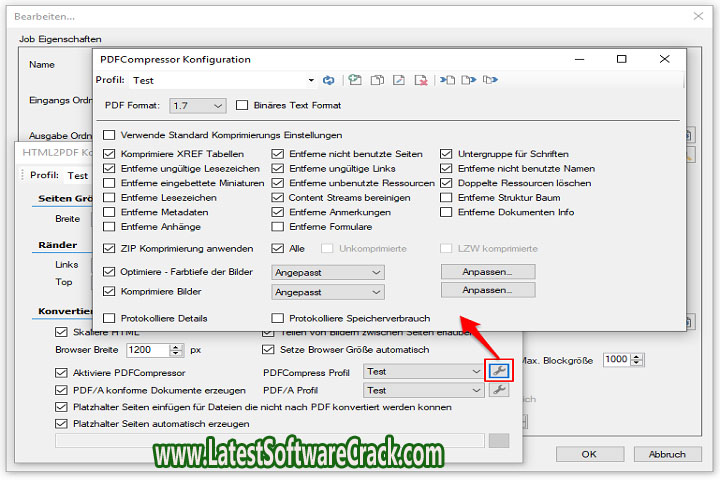
Task: Toggle Entferne Metadaten checkbox
Action: click(110, 213)
